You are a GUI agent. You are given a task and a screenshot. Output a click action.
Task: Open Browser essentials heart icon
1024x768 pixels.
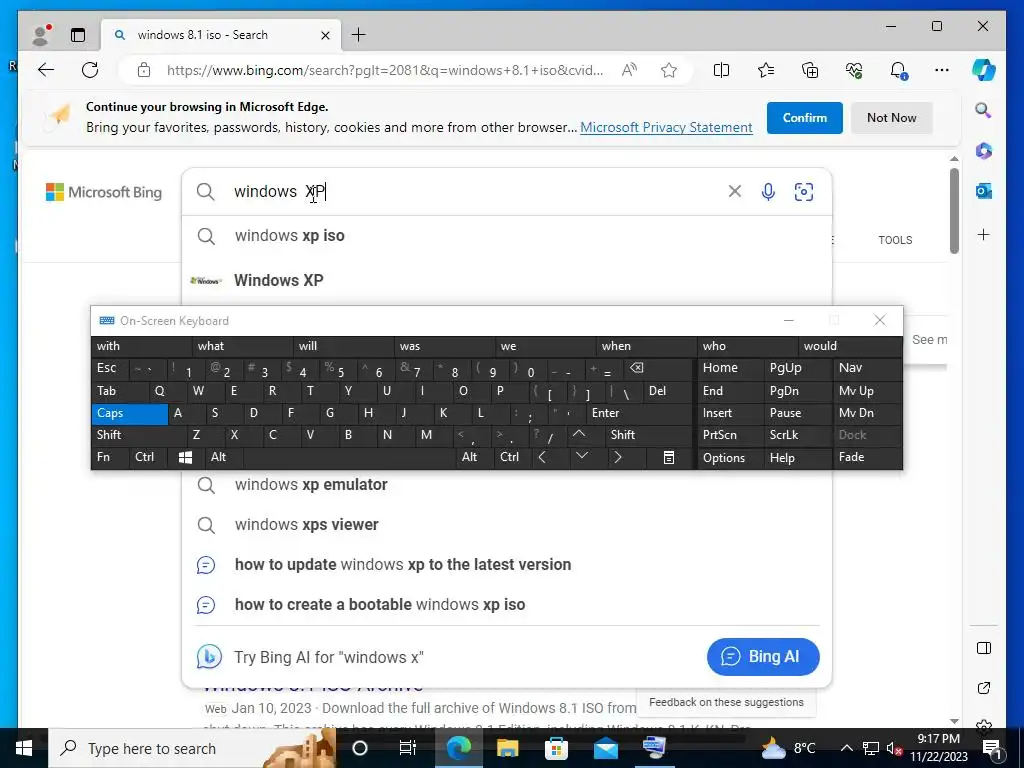point(854,70)
